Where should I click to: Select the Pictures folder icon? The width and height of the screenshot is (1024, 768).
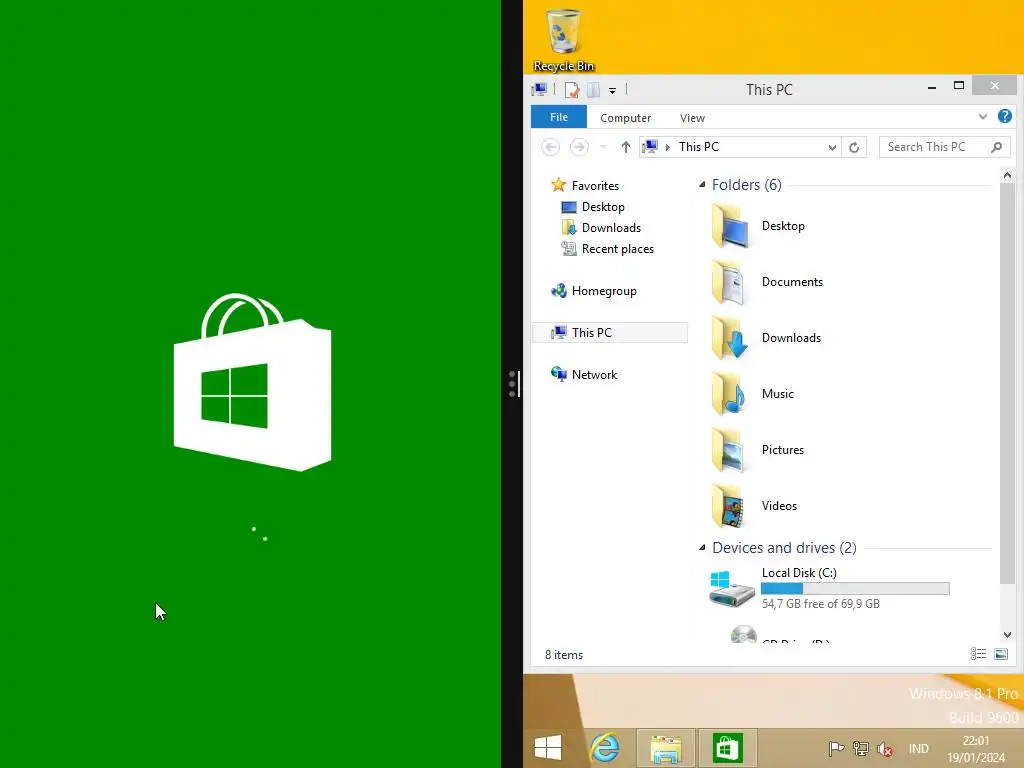[730, 450]
